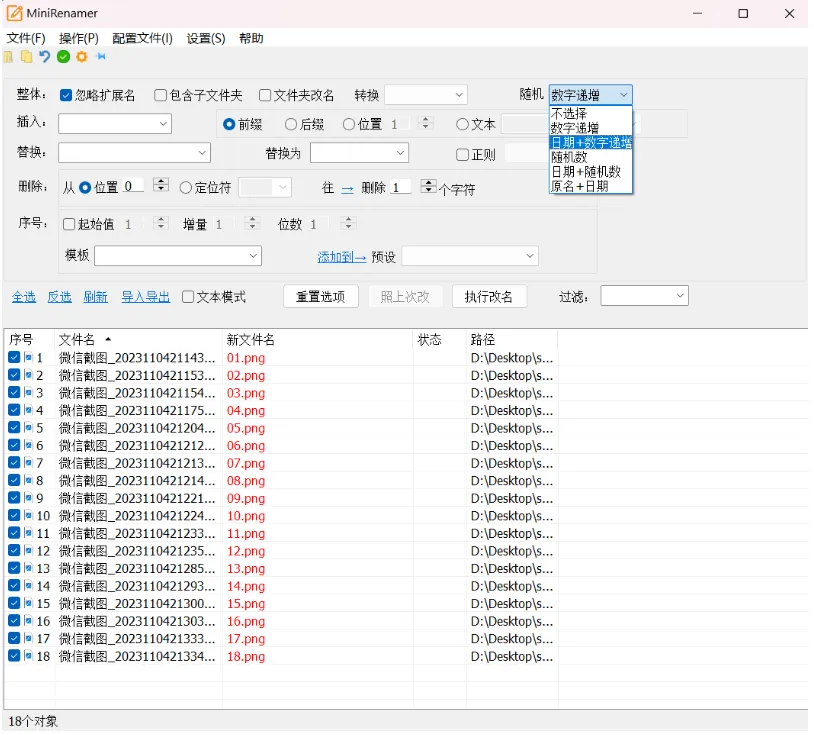Click the 路径 column header

point(512,339)
